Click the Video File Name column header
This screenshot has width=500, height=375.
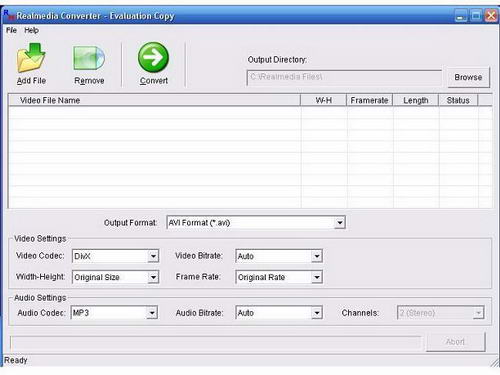click(154, 100)
